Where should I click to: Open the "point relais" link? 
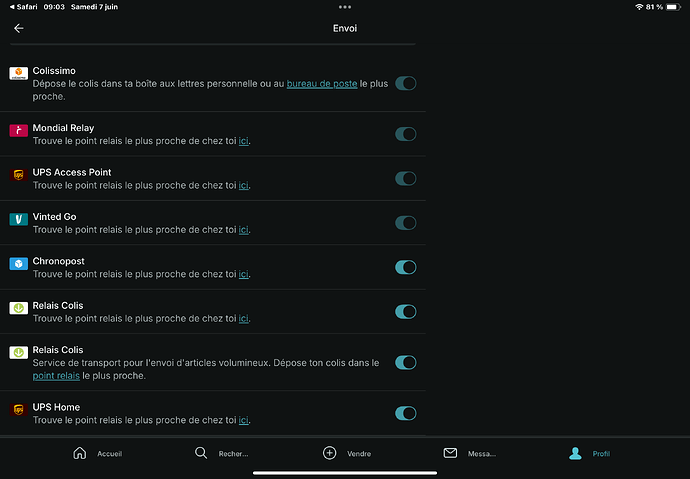[56, 376]
